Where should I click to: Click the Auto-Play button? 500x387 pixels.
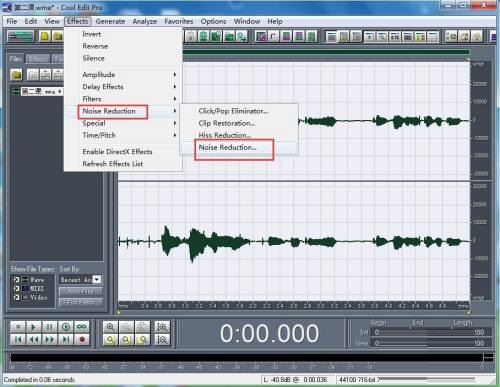pos(80,292)
